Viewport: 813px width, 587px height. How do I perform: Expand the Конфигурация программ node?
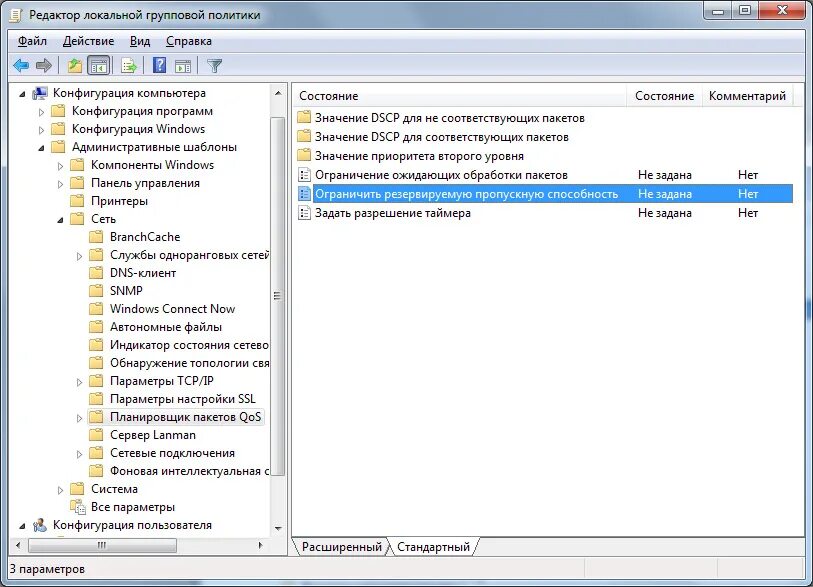41,112
